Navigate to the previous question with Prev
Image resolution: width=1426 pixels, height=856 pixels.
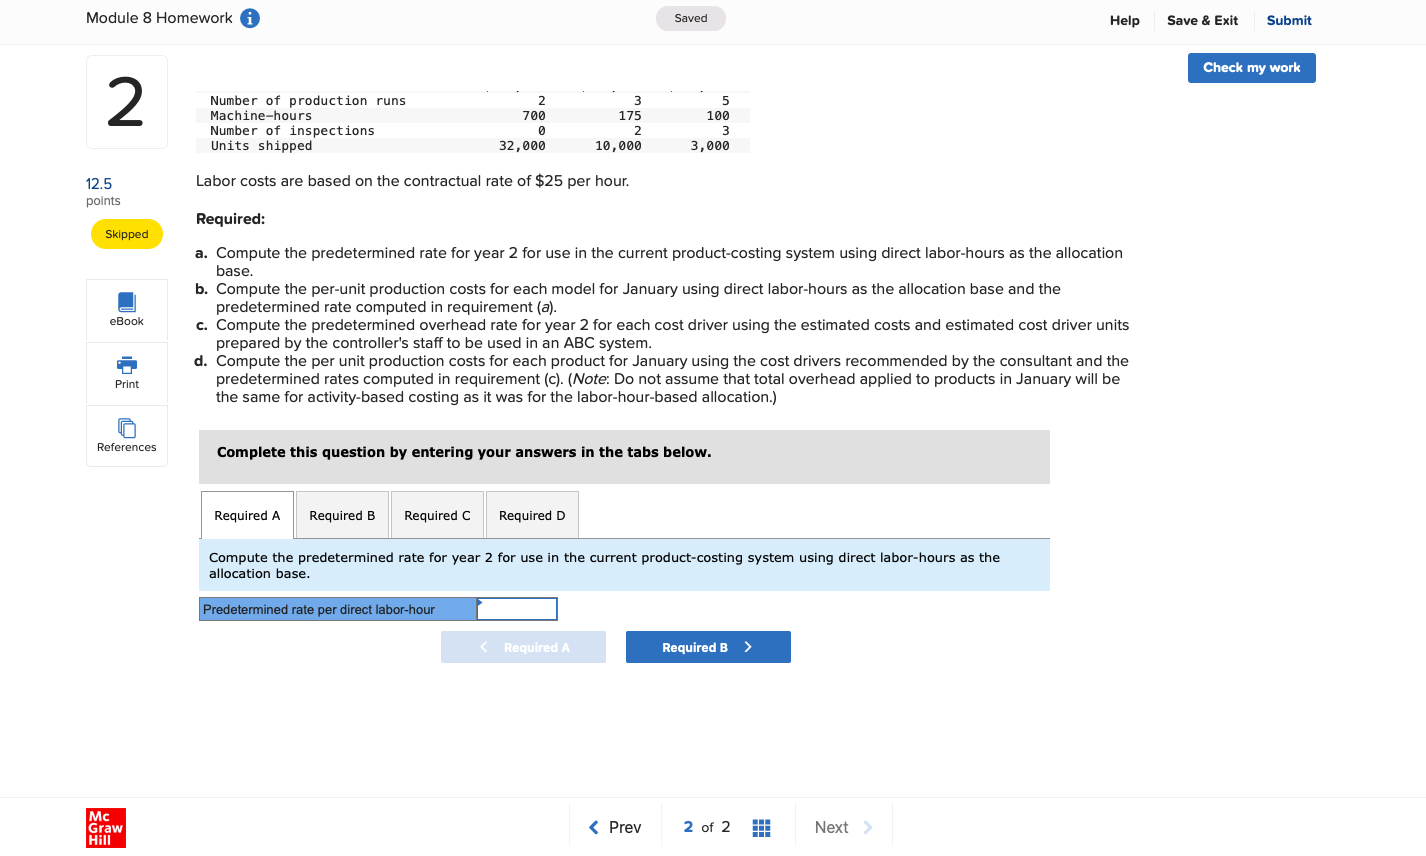pyautogui.click(x=615, y=827)
